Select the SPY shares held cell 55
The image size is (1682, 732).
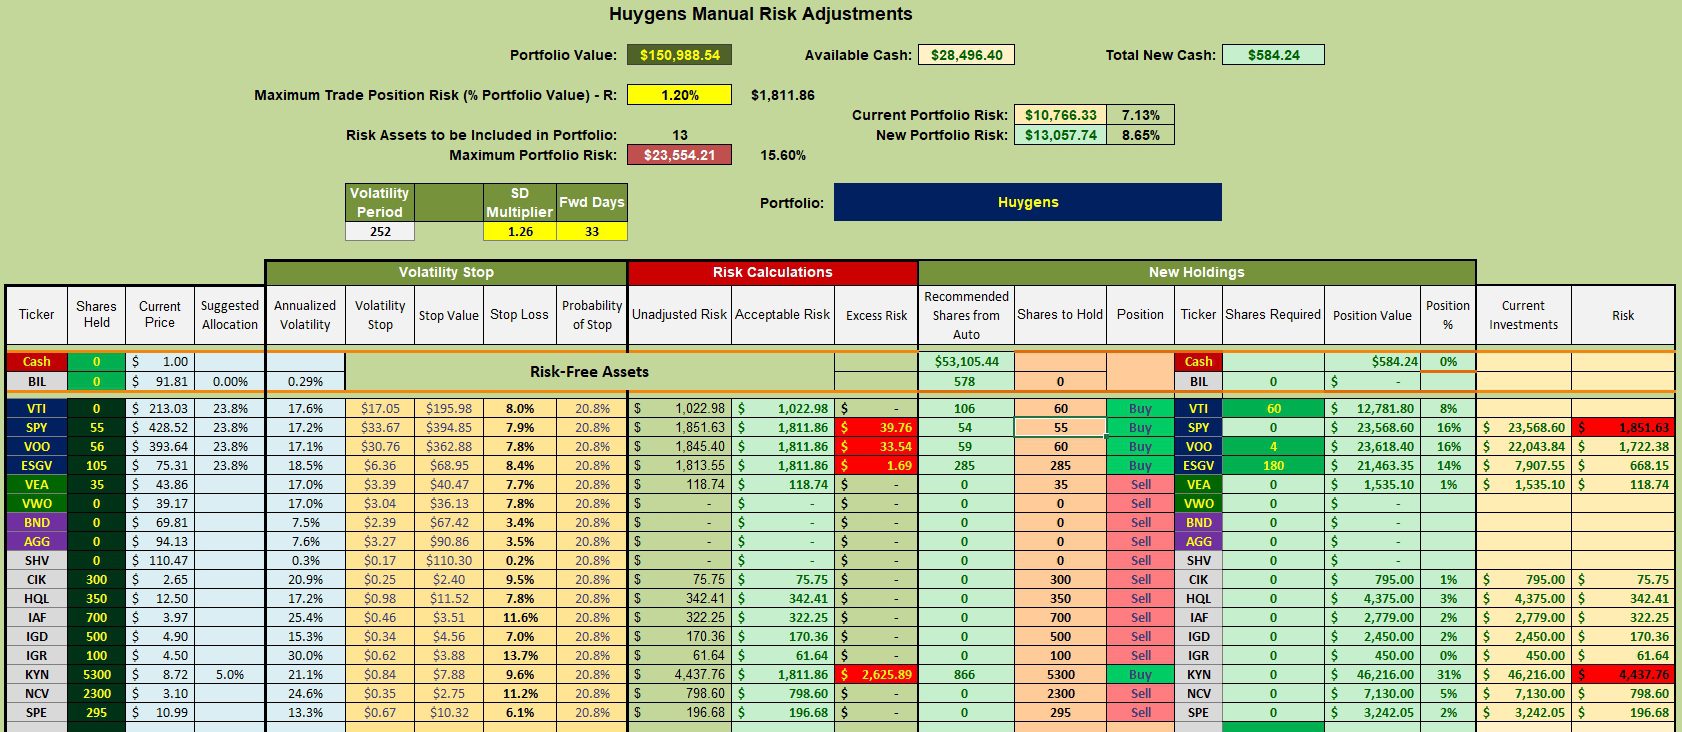(x=97, y=427)
